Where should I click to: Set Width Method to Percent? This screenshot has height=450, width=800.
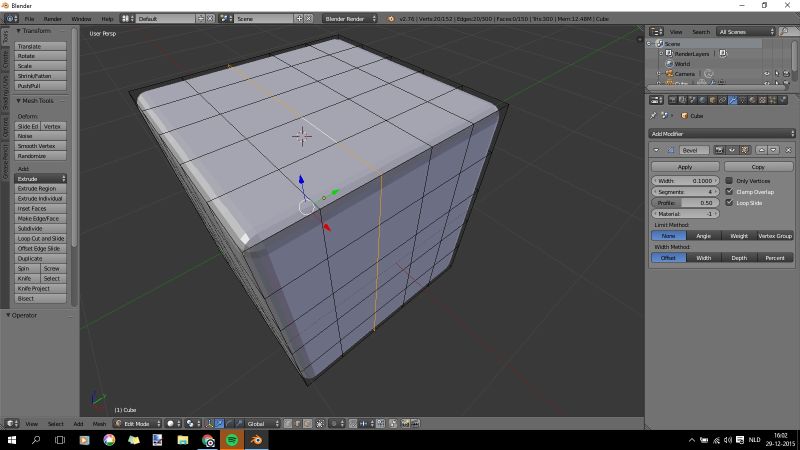[775, 258]
